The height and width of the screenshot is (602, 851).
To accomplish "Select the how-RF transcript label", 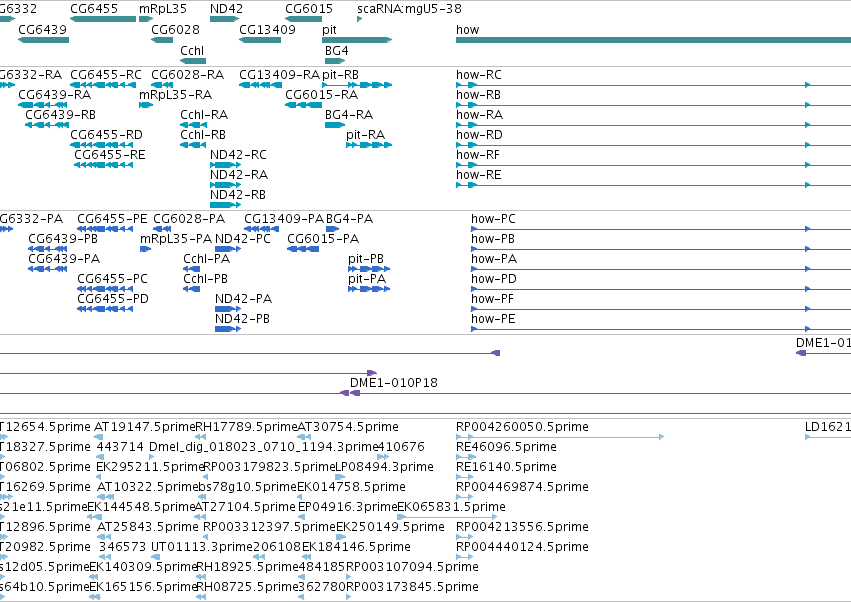I will pyautogui.click(x=478, y=155).
